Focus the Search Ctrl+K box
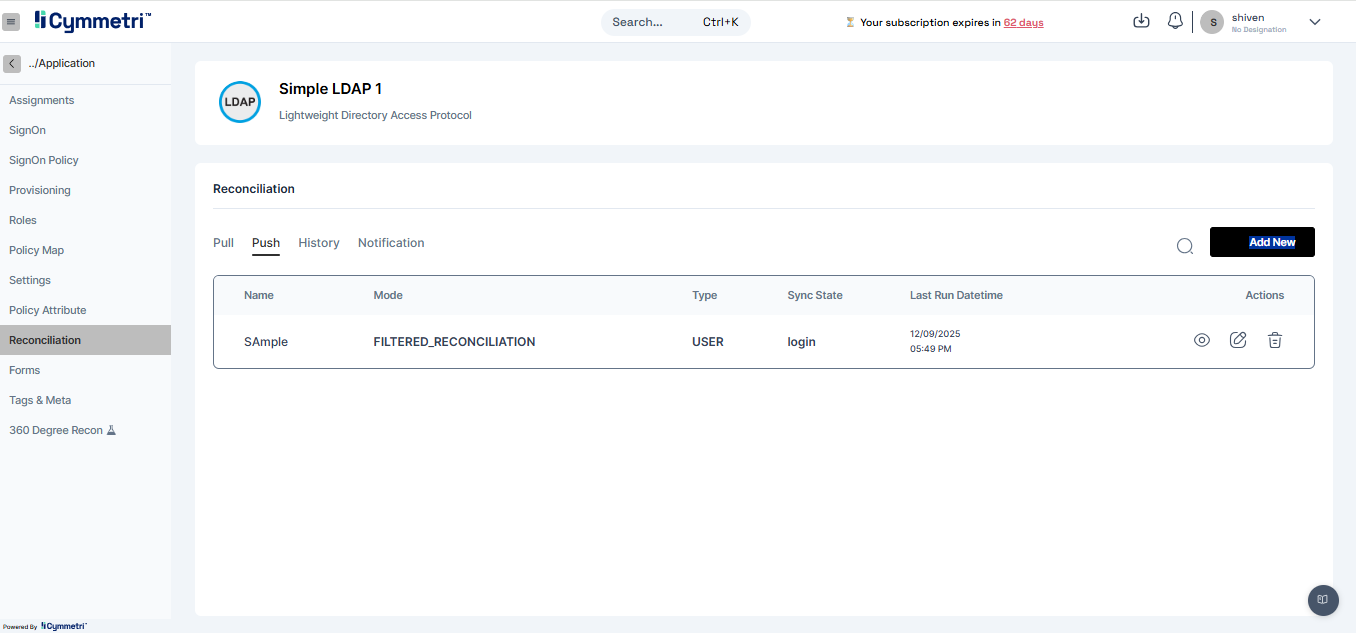The image size is (1356, 633). (x=676, y=22)
